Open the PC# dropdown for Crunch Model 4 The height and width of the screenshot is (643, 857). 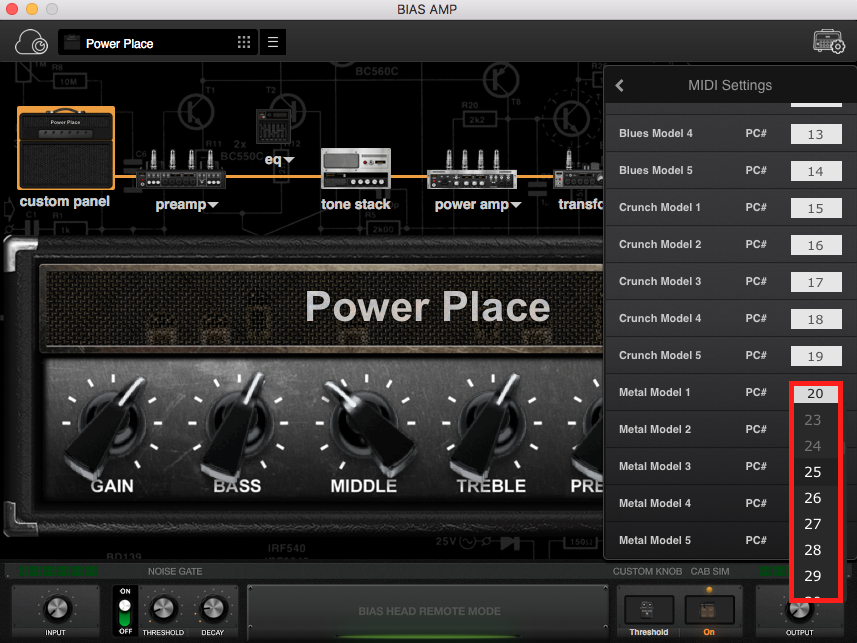[816, 319]
